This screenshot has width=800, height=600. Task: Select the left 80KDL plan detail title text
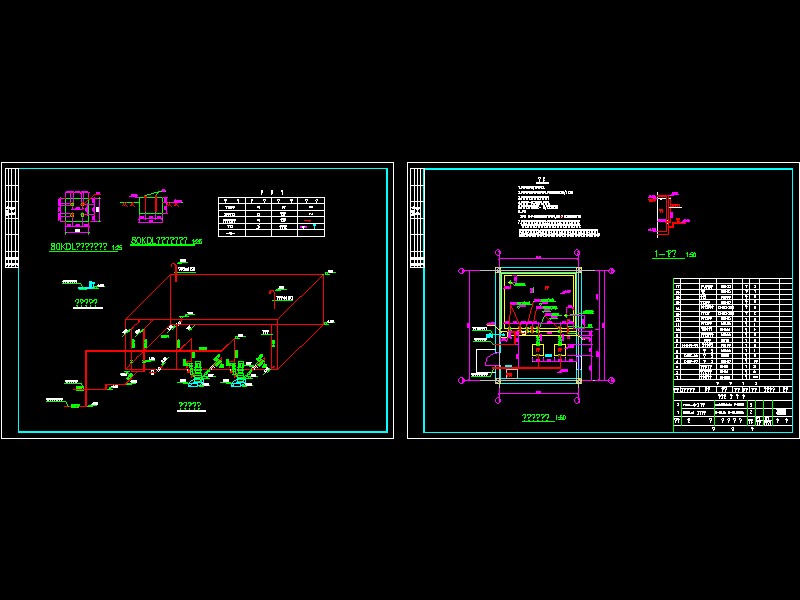click(x=86, y=246)
